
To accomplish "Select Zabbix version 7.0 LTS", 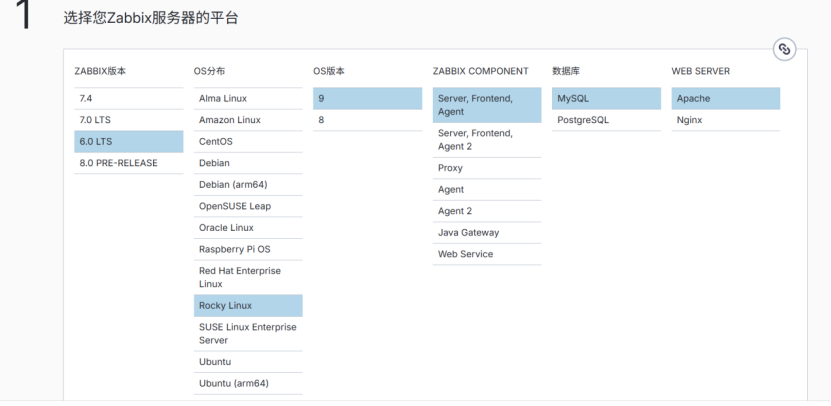I will pyautogui.click(x=129, y=120).
